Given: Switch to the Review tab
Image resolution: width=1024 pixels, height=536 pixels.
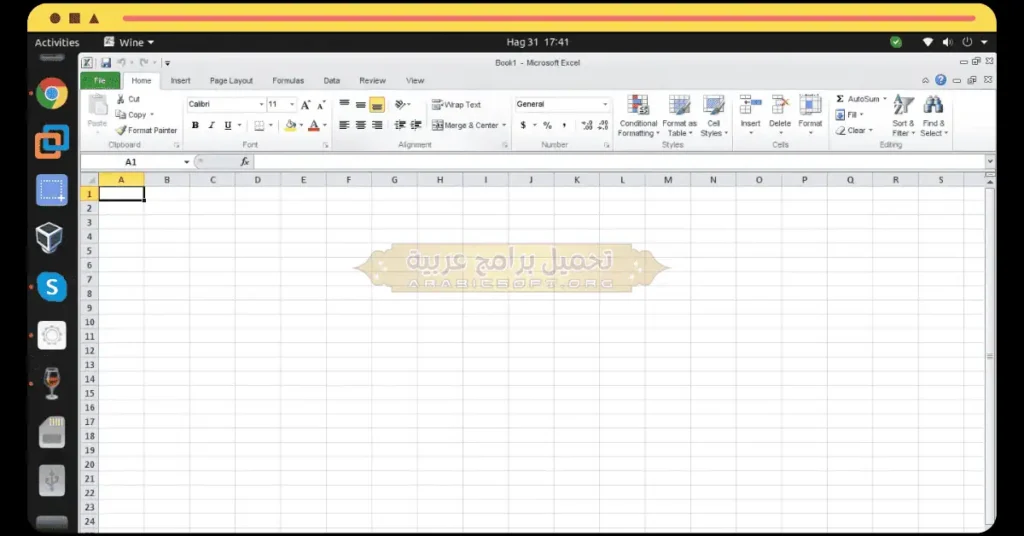Looking at the screenshot, I should point(372,80).
